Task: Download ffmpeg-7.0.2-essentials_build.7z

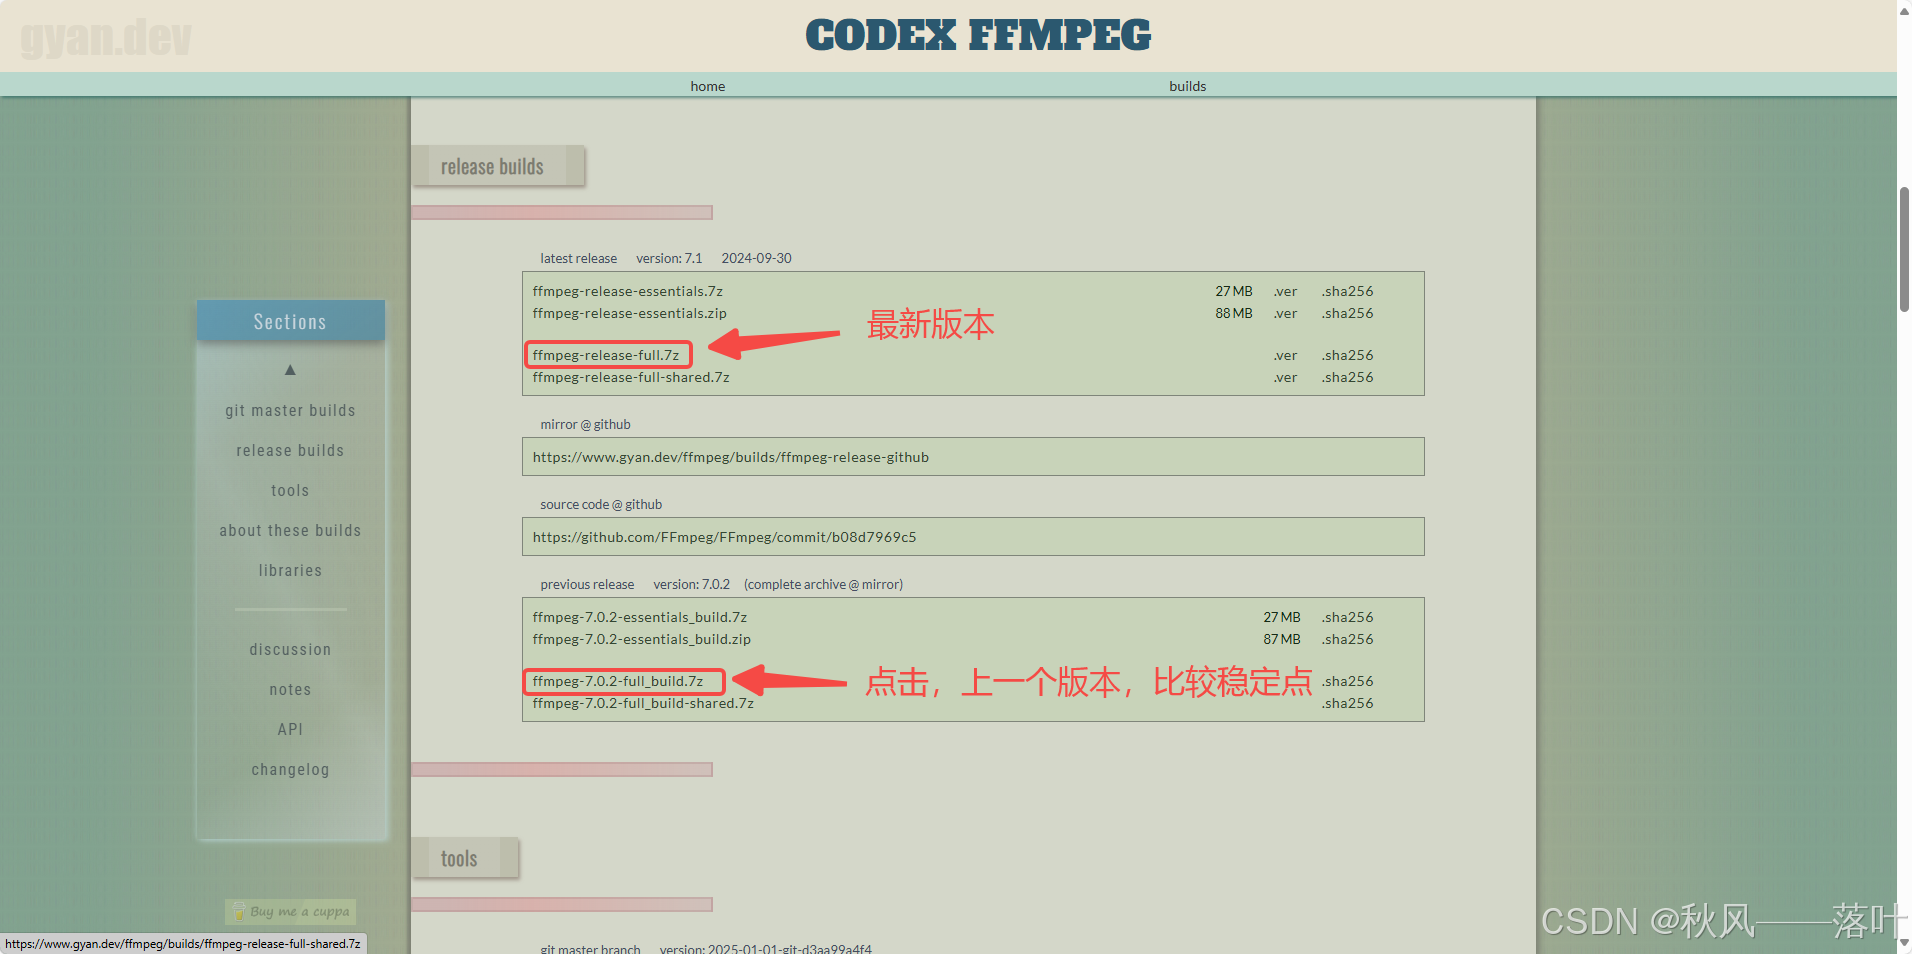Action: click(x=639, y=617)
